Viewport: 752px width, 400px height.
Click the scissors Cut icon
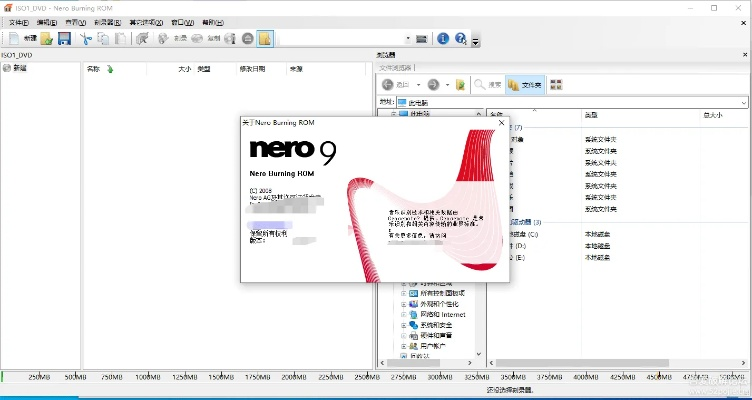pyautogui.click(x=86, y=38)
